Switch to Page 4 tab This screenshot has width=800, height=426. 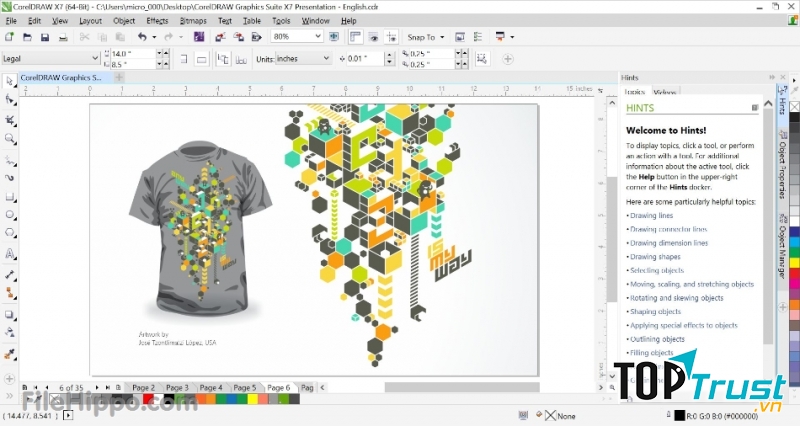(211, 388)
